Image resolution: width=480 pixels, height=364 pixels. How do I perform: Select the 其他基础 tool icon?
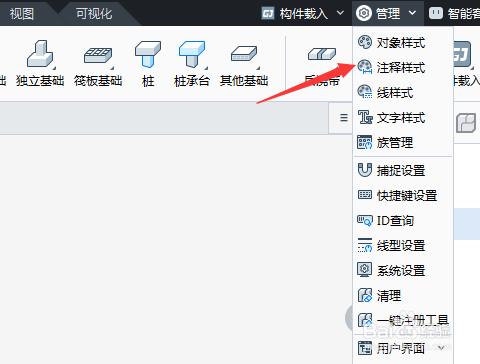(244, 54)
